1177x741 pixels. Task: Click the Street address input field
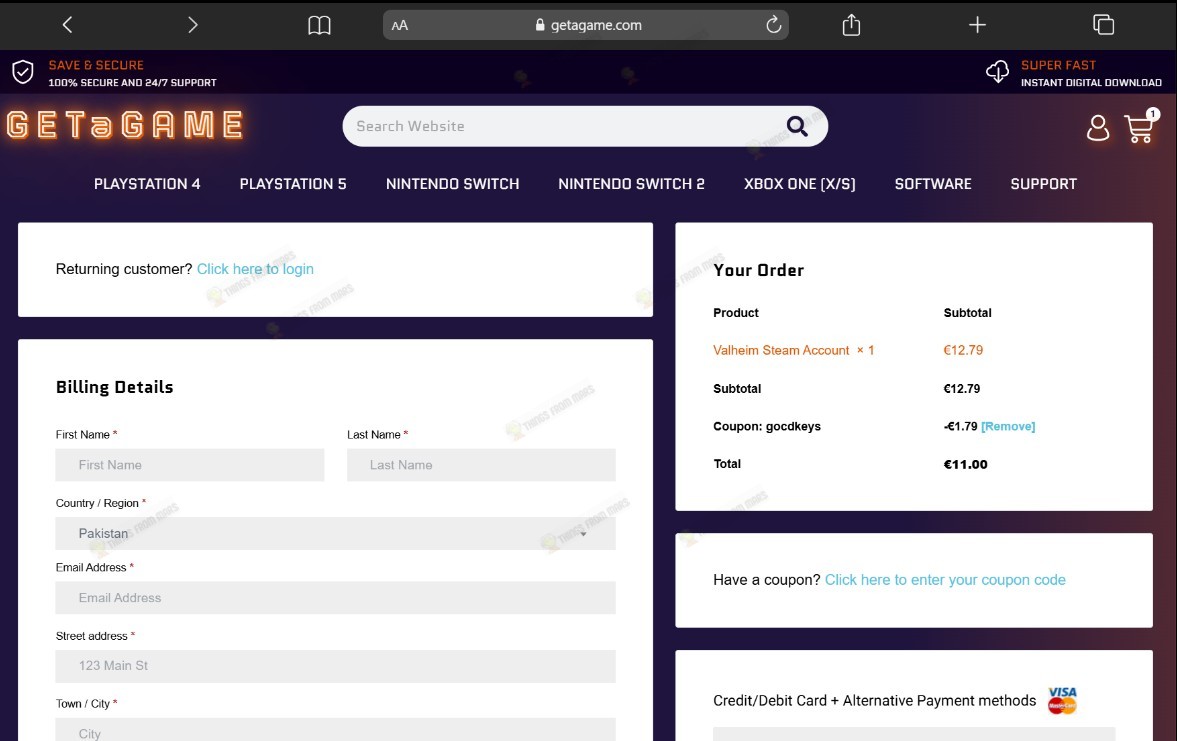click(336, 666)
